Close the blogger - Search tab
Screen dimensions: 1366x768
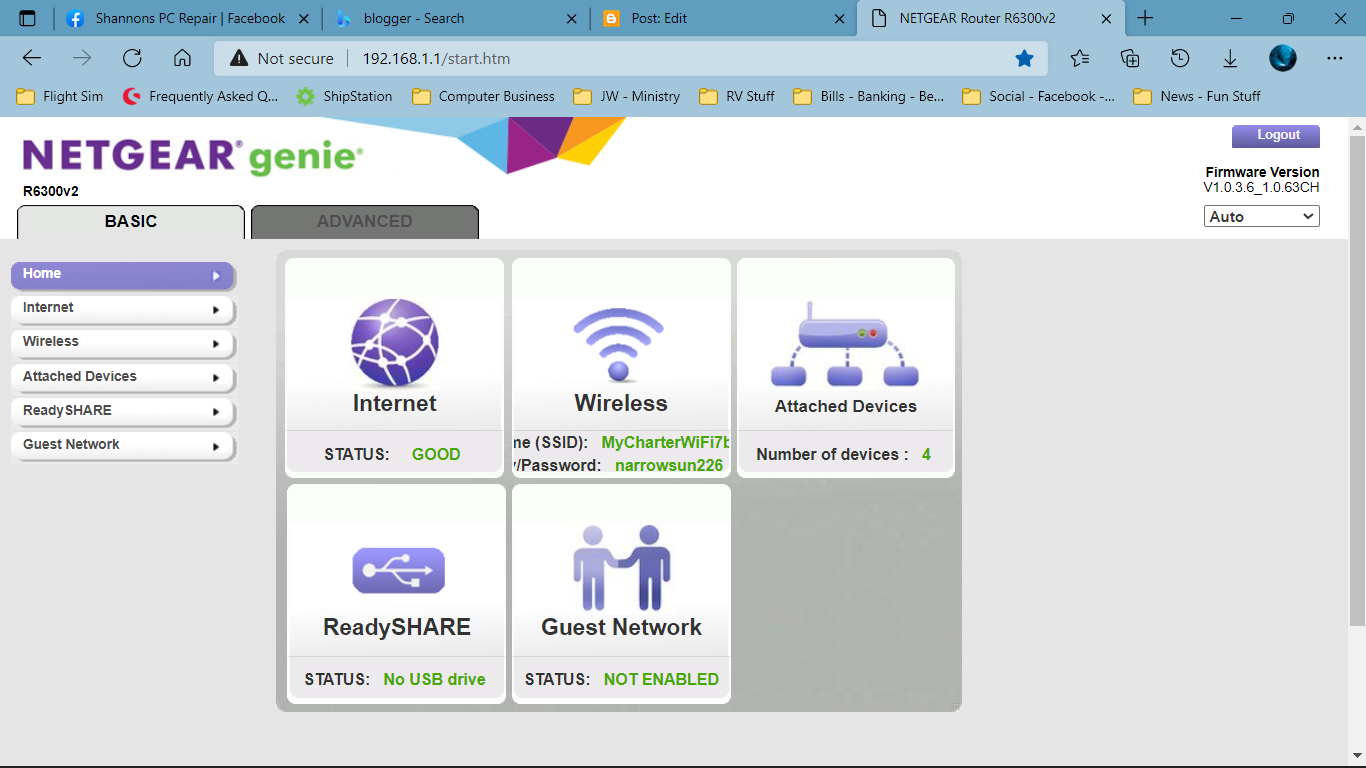pos(571,18)
